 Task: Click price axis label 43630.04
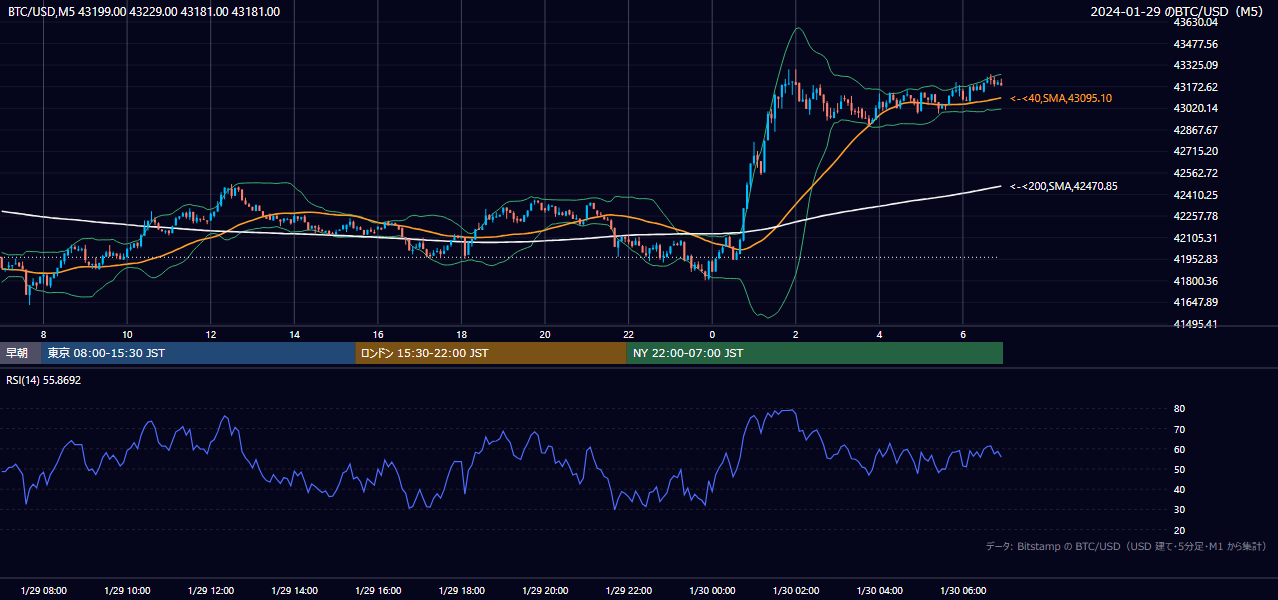coord(1196,22)
